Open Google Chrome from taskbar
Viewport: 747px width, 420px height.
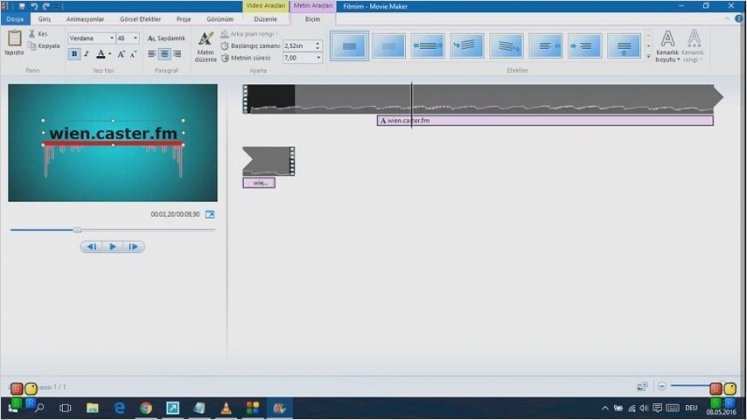(146, 408)
